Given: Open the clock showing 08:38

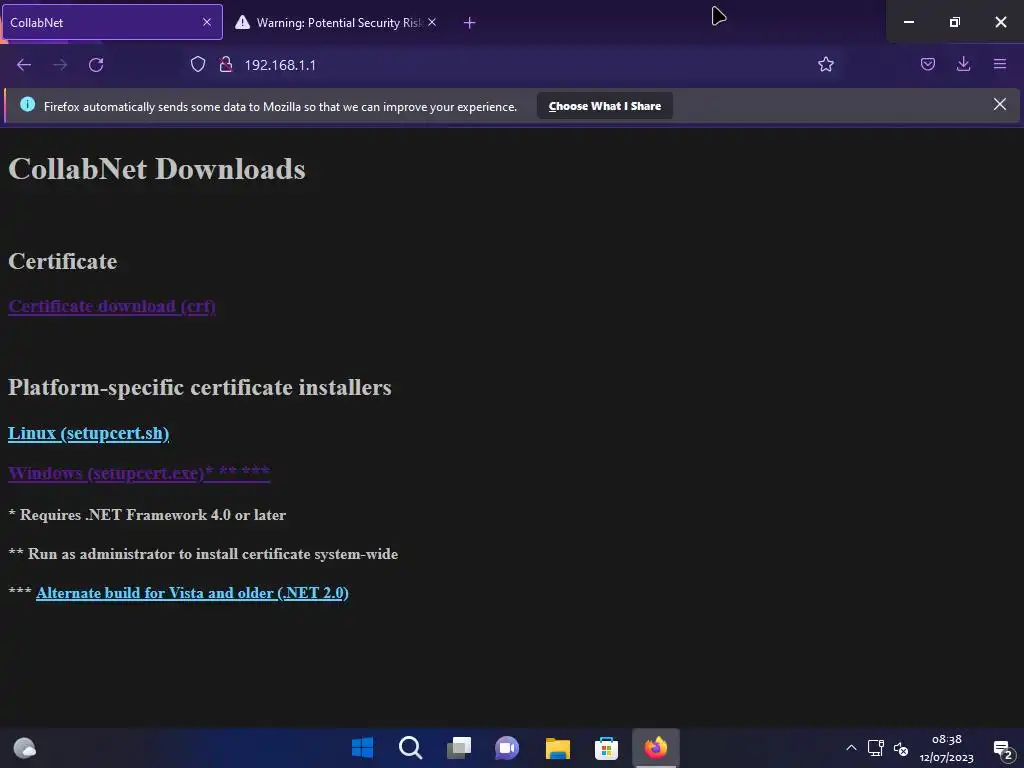Looking at the screenshot, I should tap(946, 748).
